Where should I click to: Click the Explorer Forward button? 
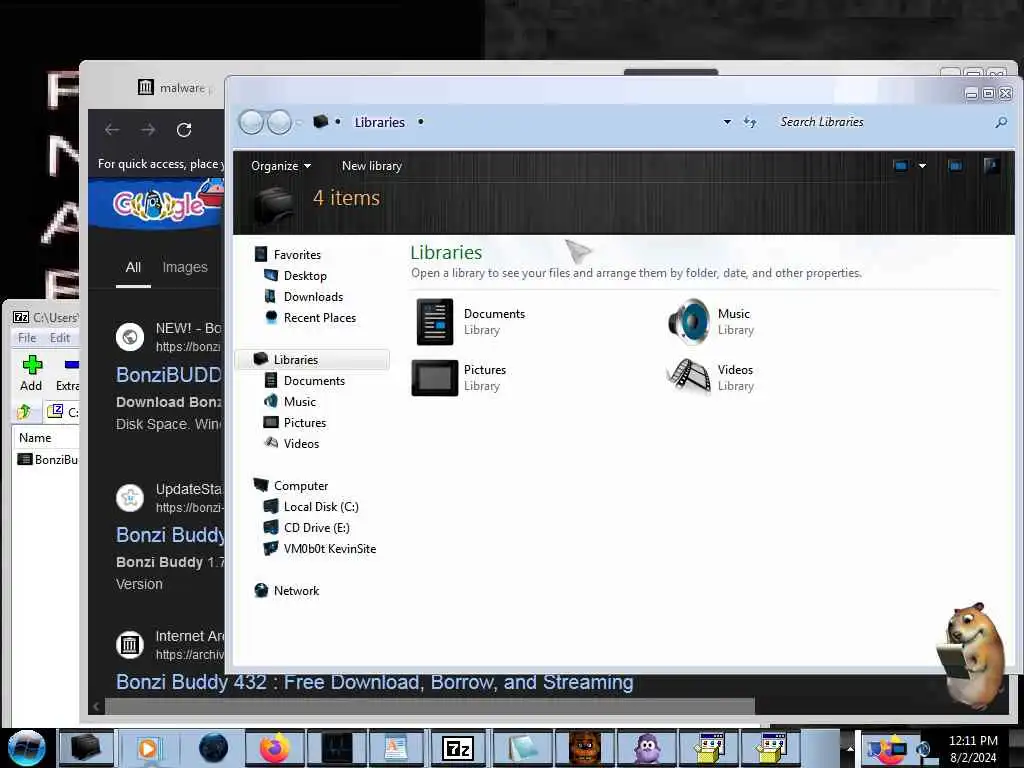click(x=280, y=122)
